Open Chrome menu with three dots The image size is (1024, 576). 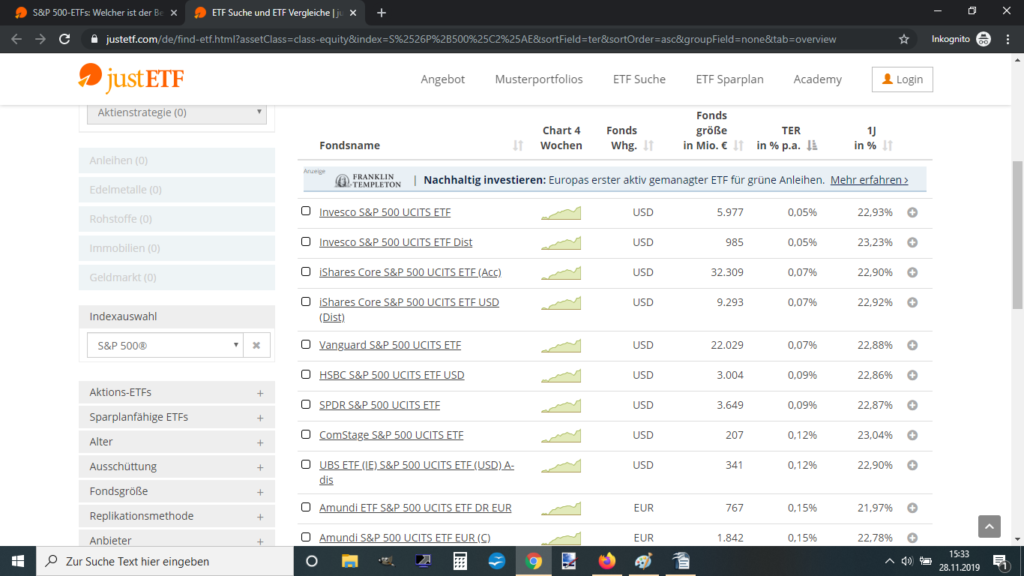1008,39
